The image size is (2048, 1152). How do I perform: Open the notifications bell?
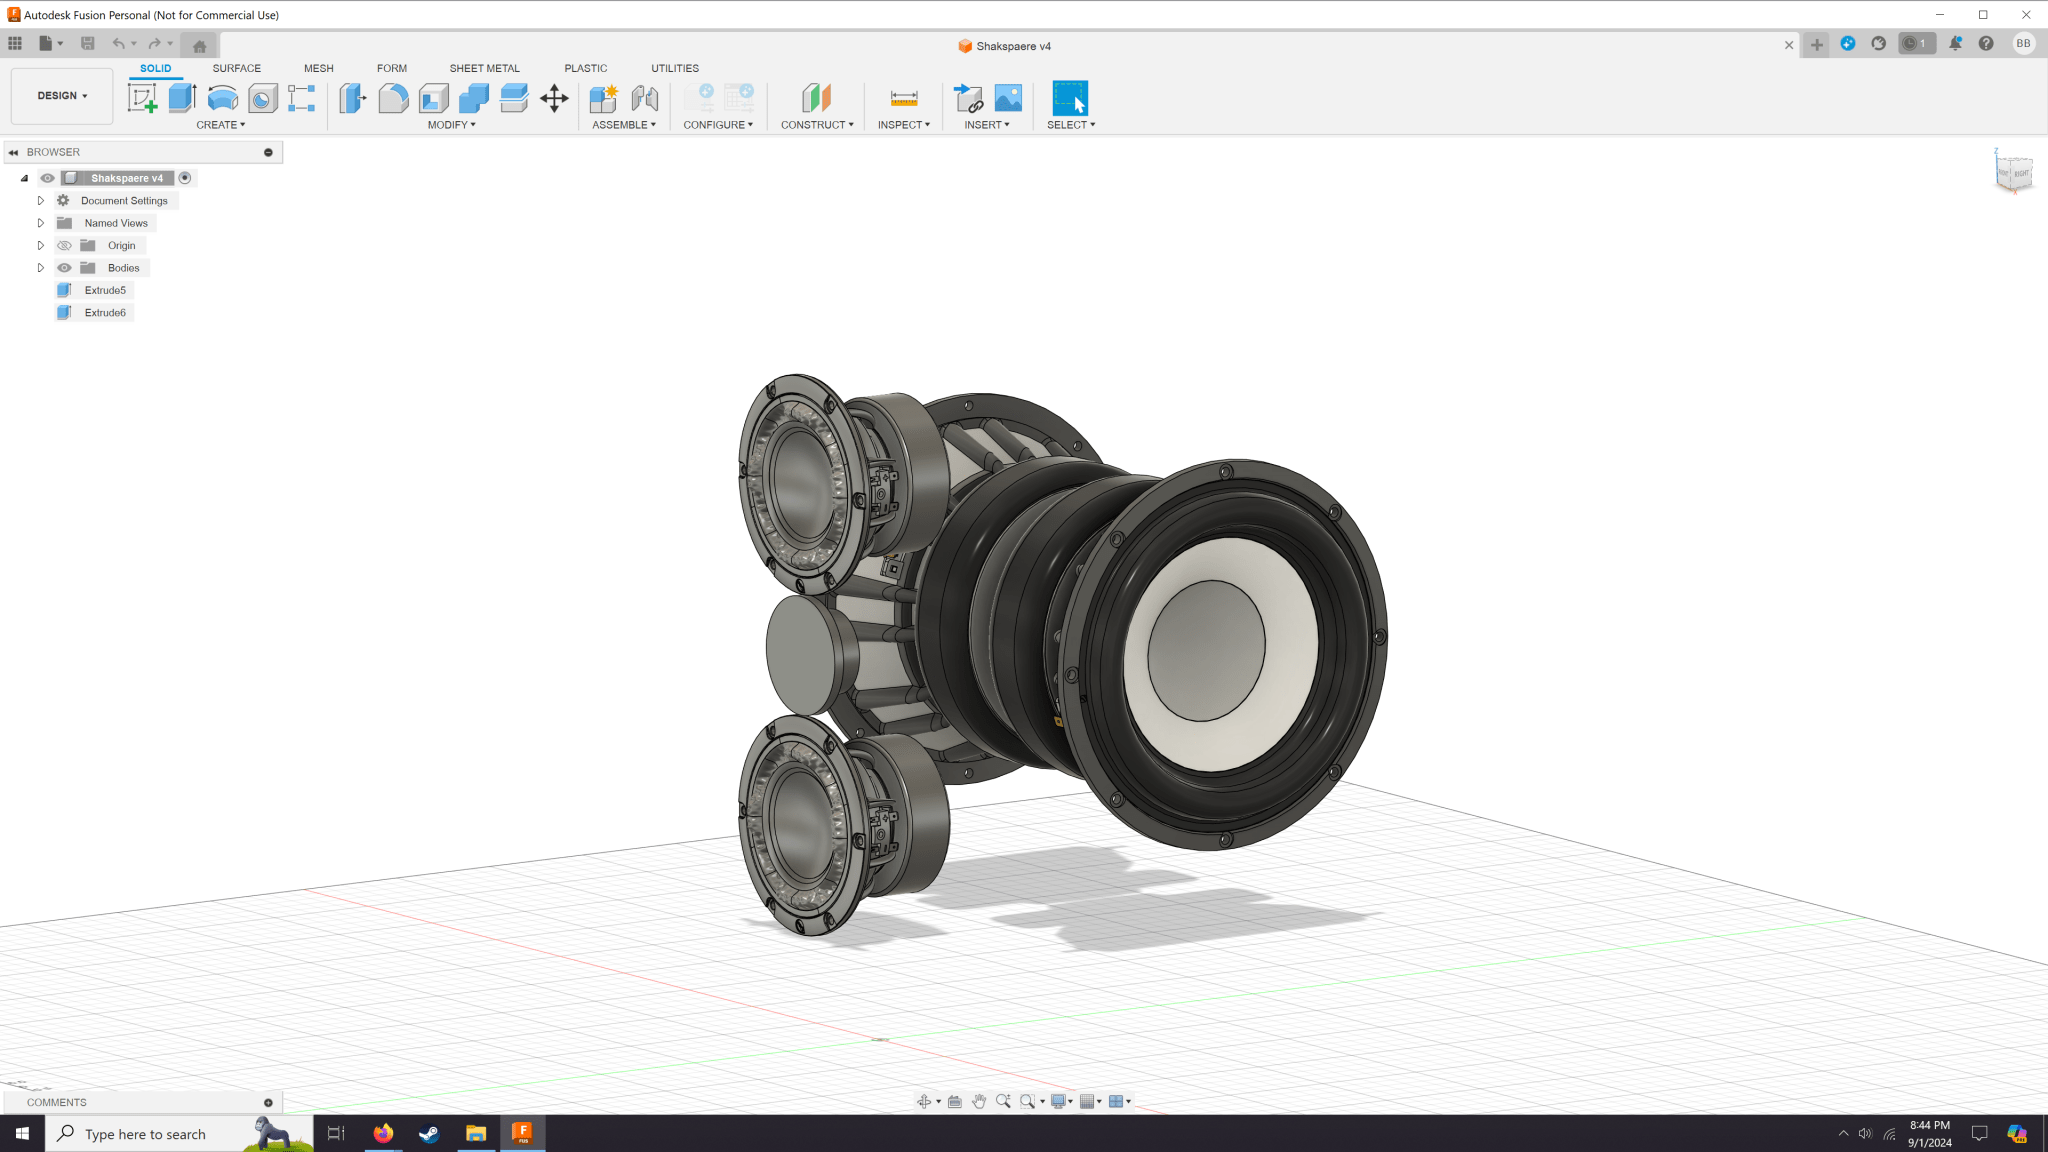(x=1955, y=43)
